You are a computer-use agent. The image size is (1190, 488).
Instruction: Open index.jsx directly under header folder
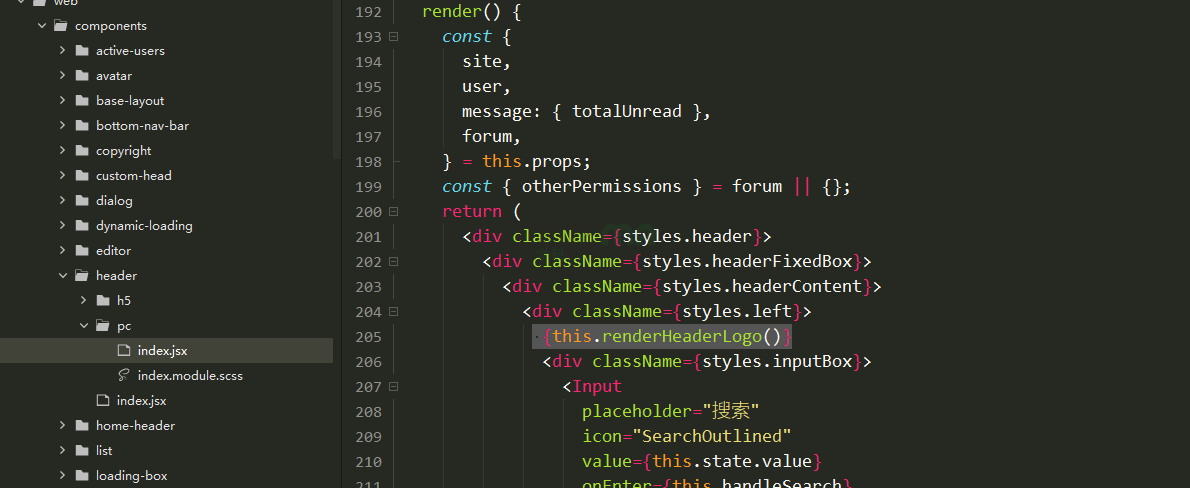click(x=141, y=401)
